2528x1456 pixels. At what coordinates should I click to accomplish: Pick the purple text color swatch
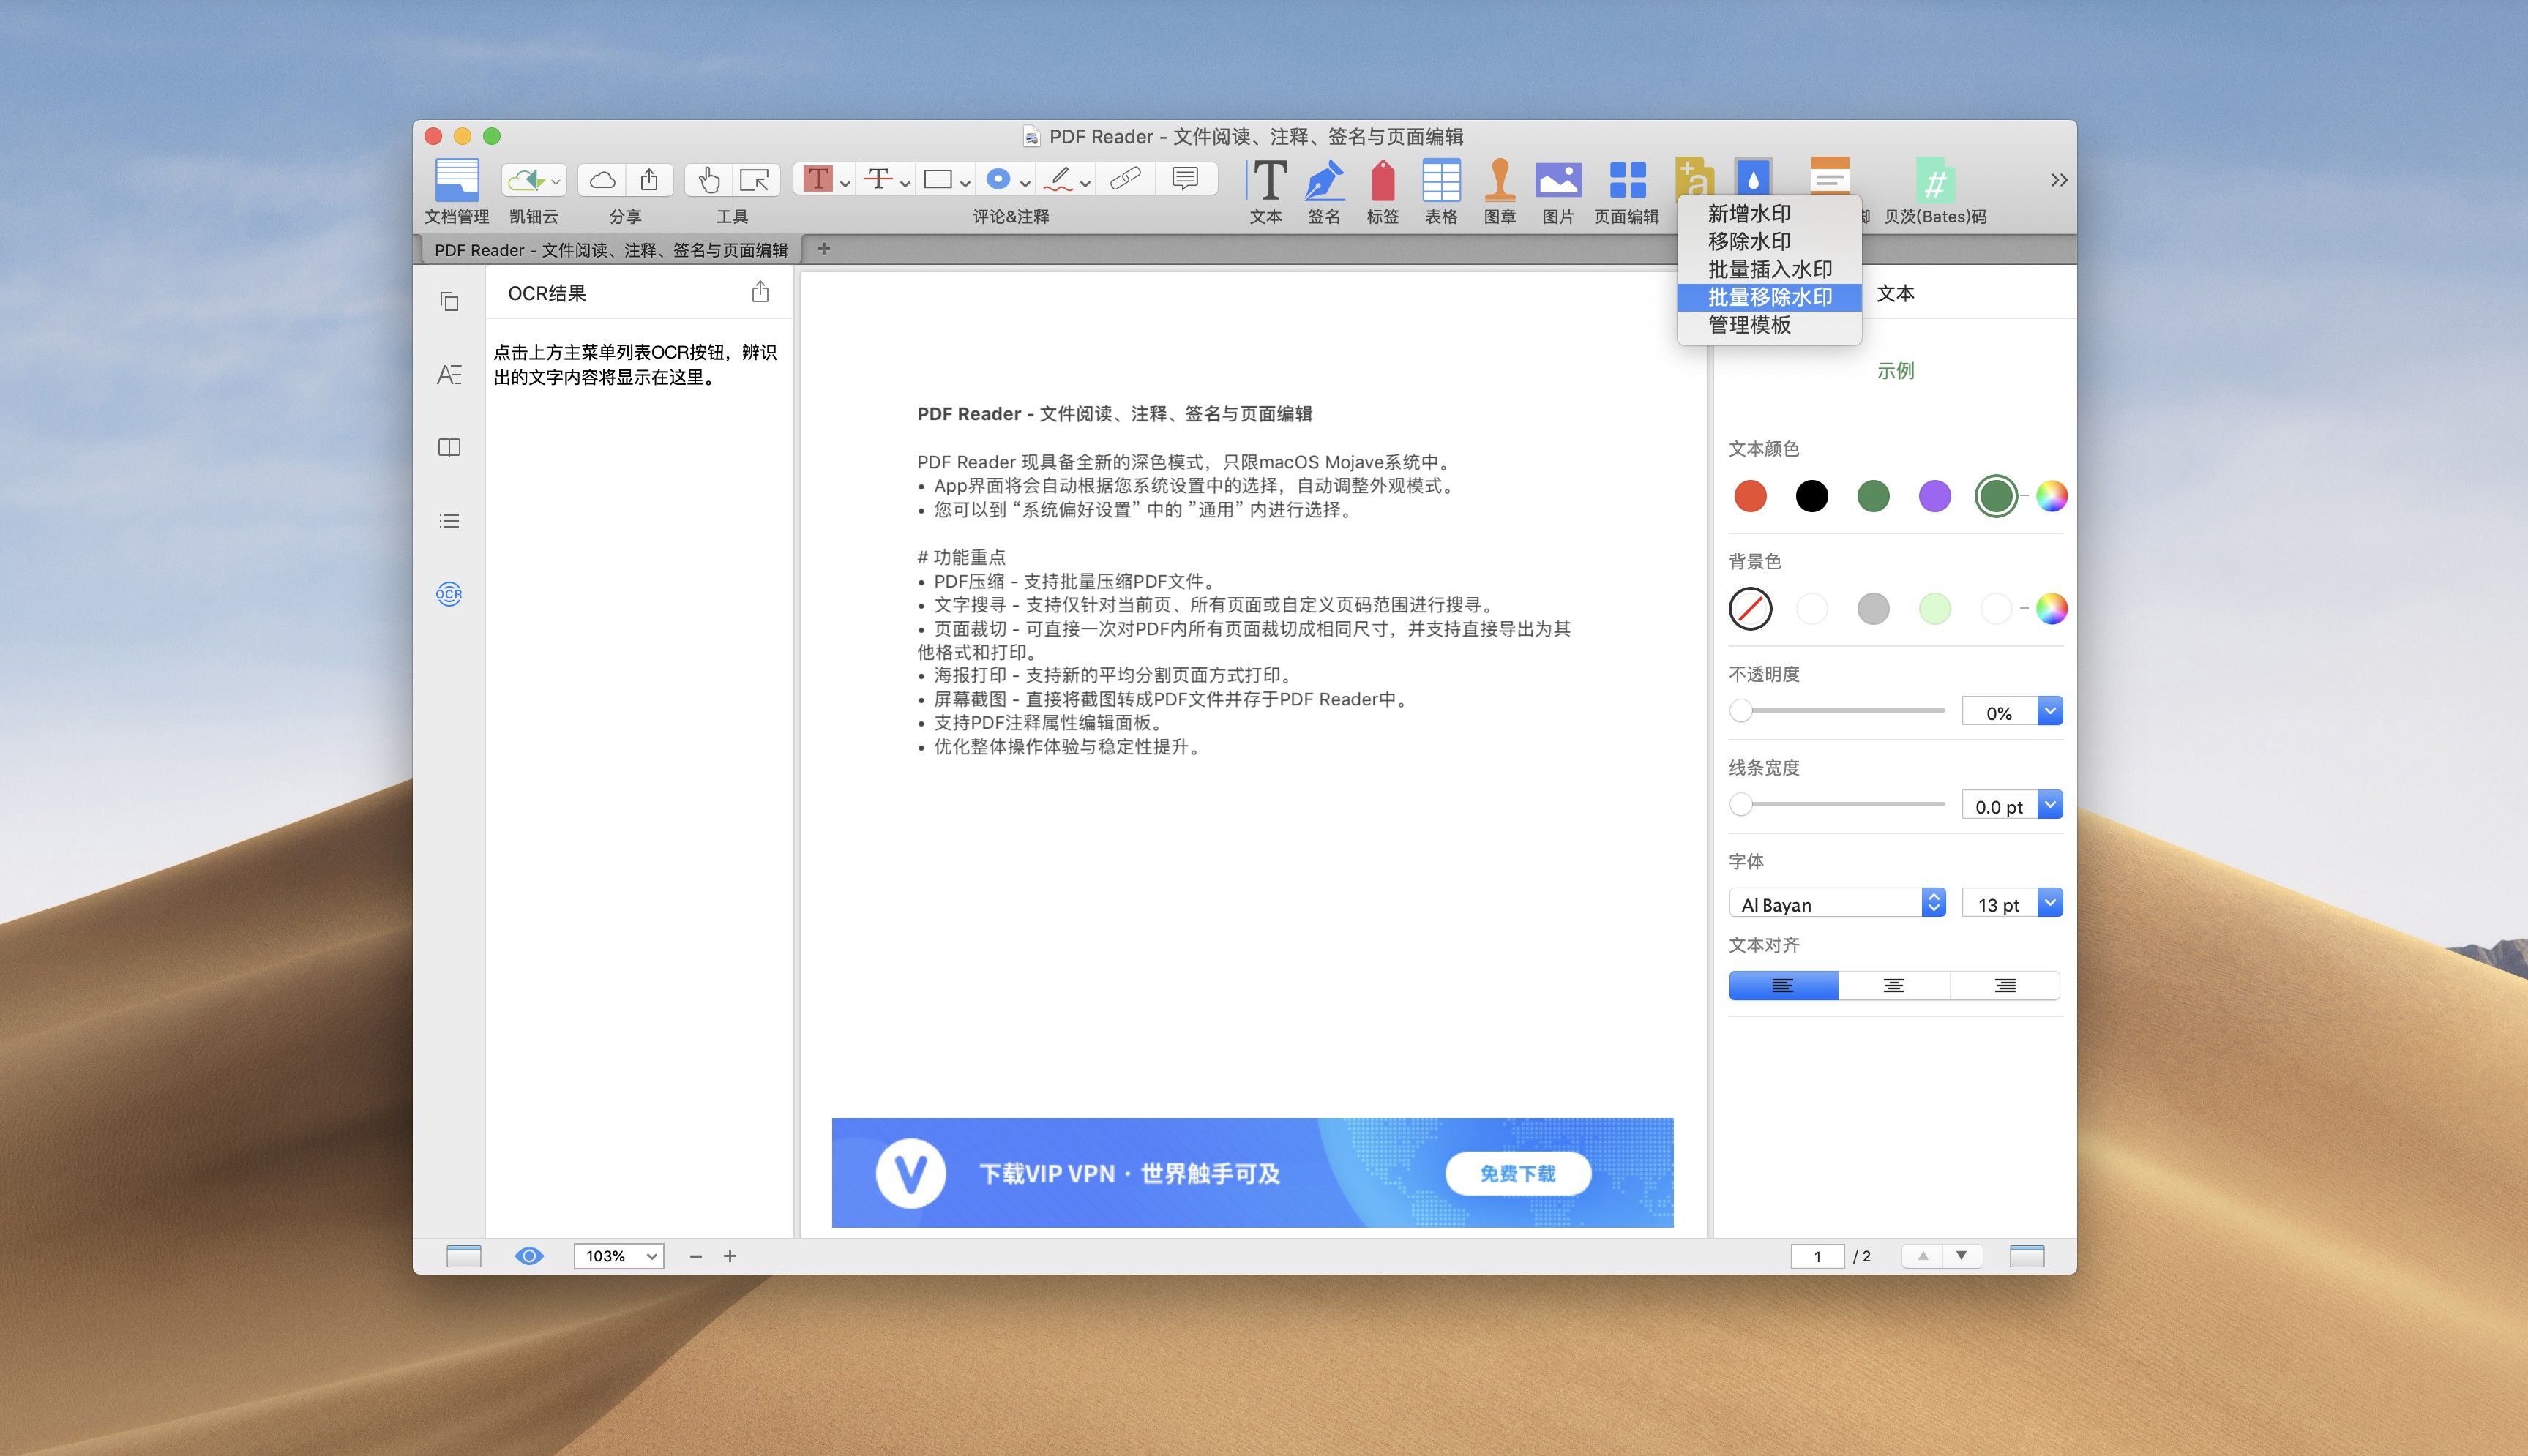pos(1934,496)
